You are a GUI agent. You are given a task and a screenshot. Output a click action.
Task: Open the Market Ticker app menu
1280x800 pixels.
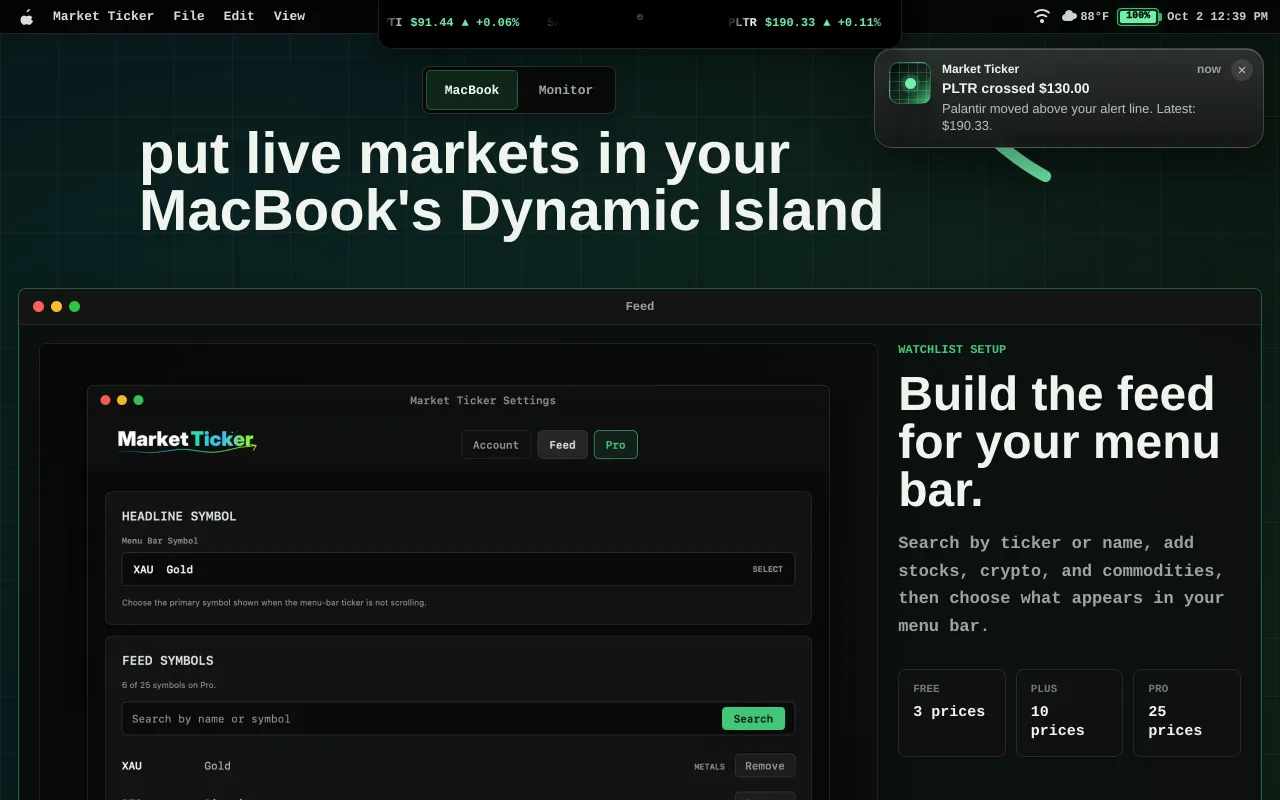click(103, 16)
